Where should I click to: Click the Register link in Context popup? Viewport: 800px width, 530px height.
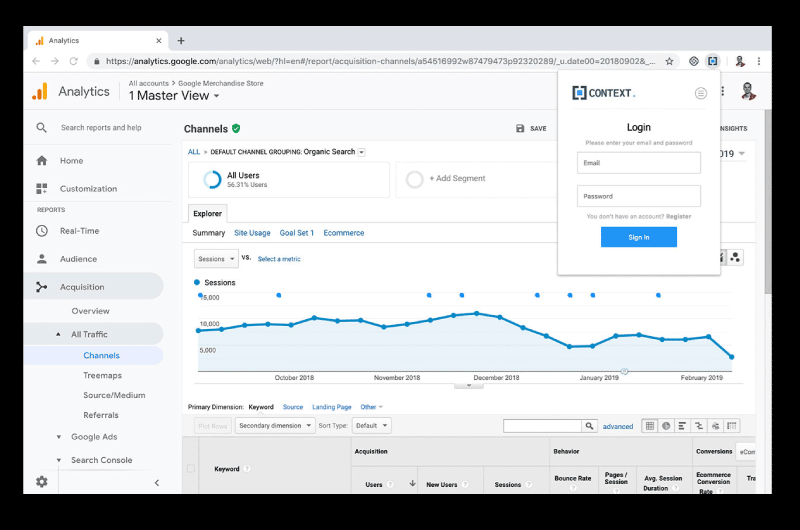coord(678,217)
